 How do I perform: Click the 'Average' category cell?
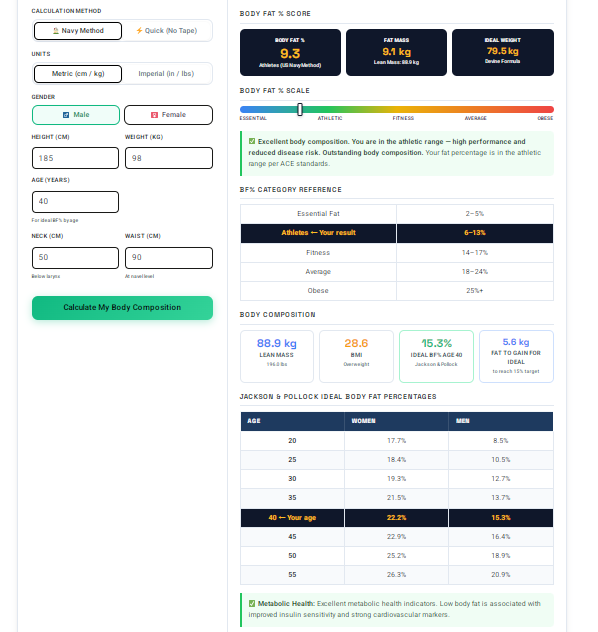pos(318,272)
